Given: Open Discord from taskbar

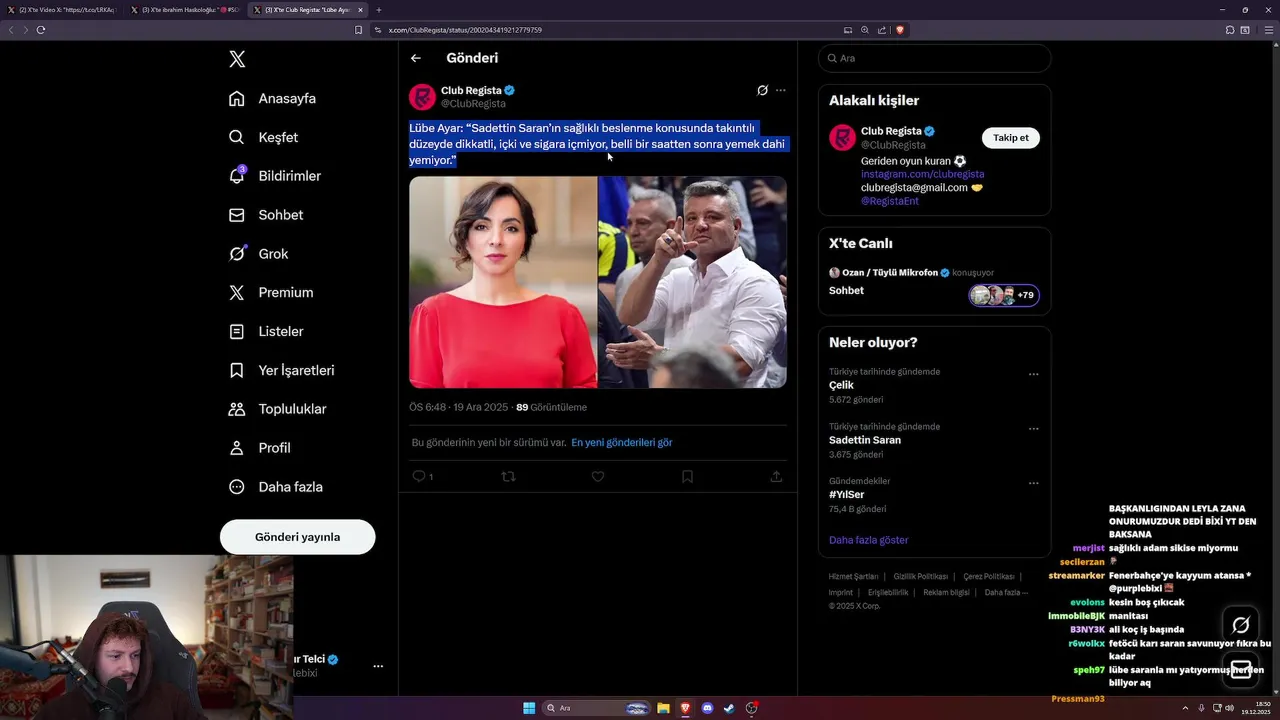Looking at the screenshot, I should [708, 708].
